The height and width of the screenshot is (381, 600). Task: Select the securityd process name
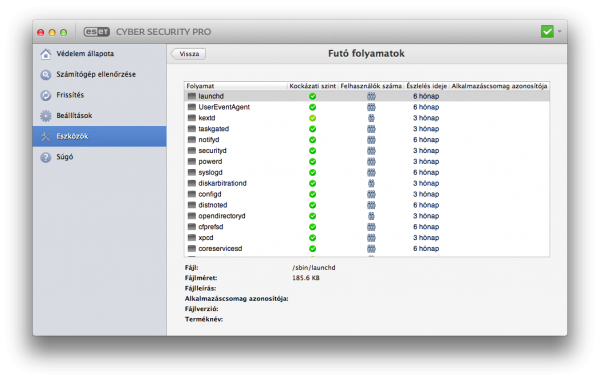(x=212, y=151)
